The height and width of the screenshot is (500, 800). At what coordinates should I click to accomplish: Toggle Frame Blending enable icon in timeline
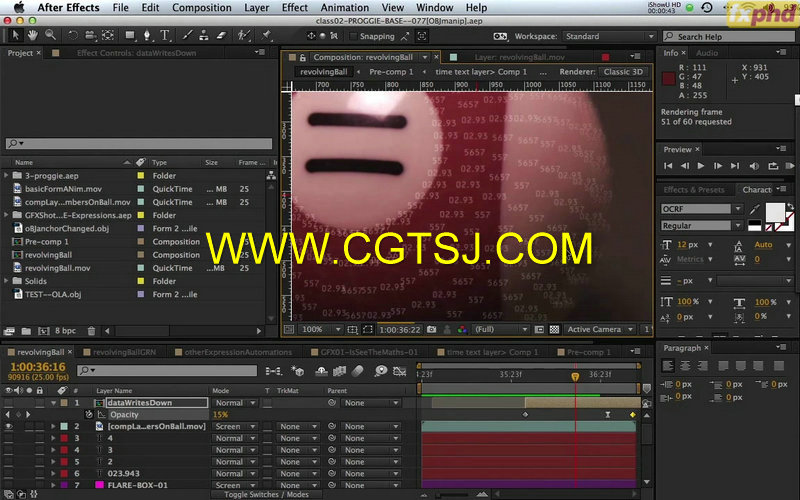(339, 371)
